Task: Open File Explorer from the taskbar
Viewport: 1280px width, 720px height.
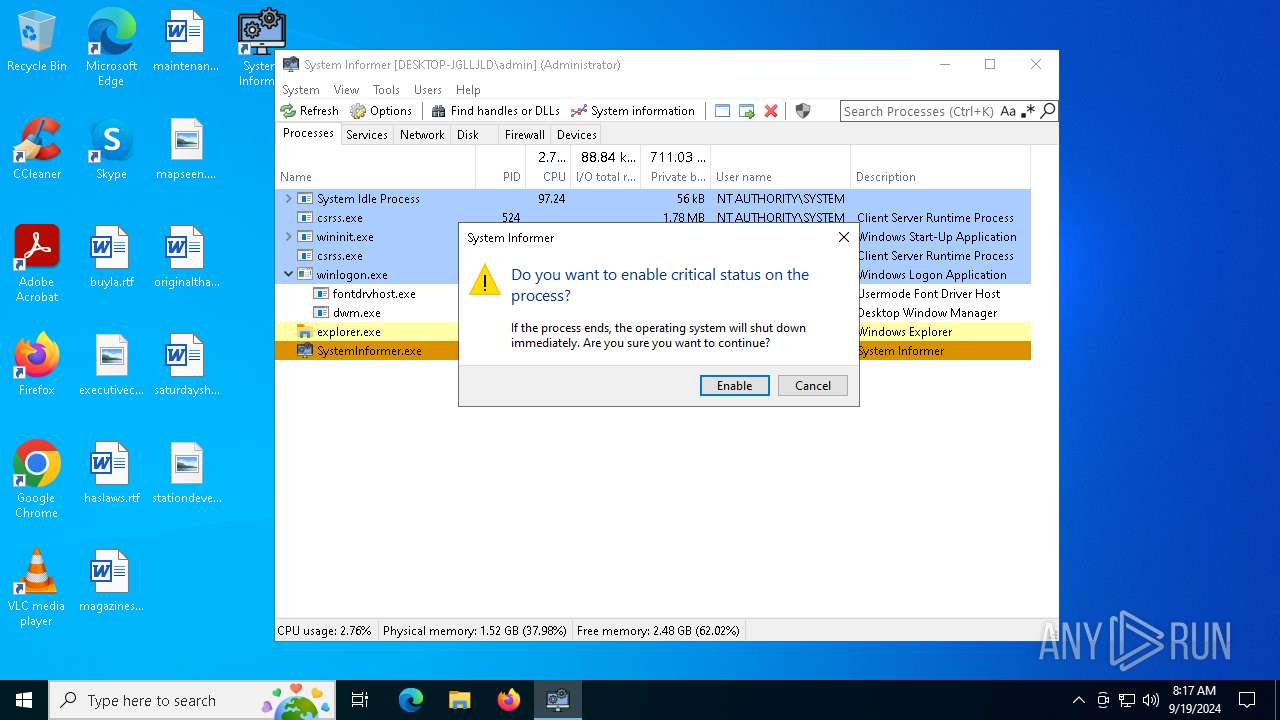Action: pyautogui.click(x=459, y=700)
